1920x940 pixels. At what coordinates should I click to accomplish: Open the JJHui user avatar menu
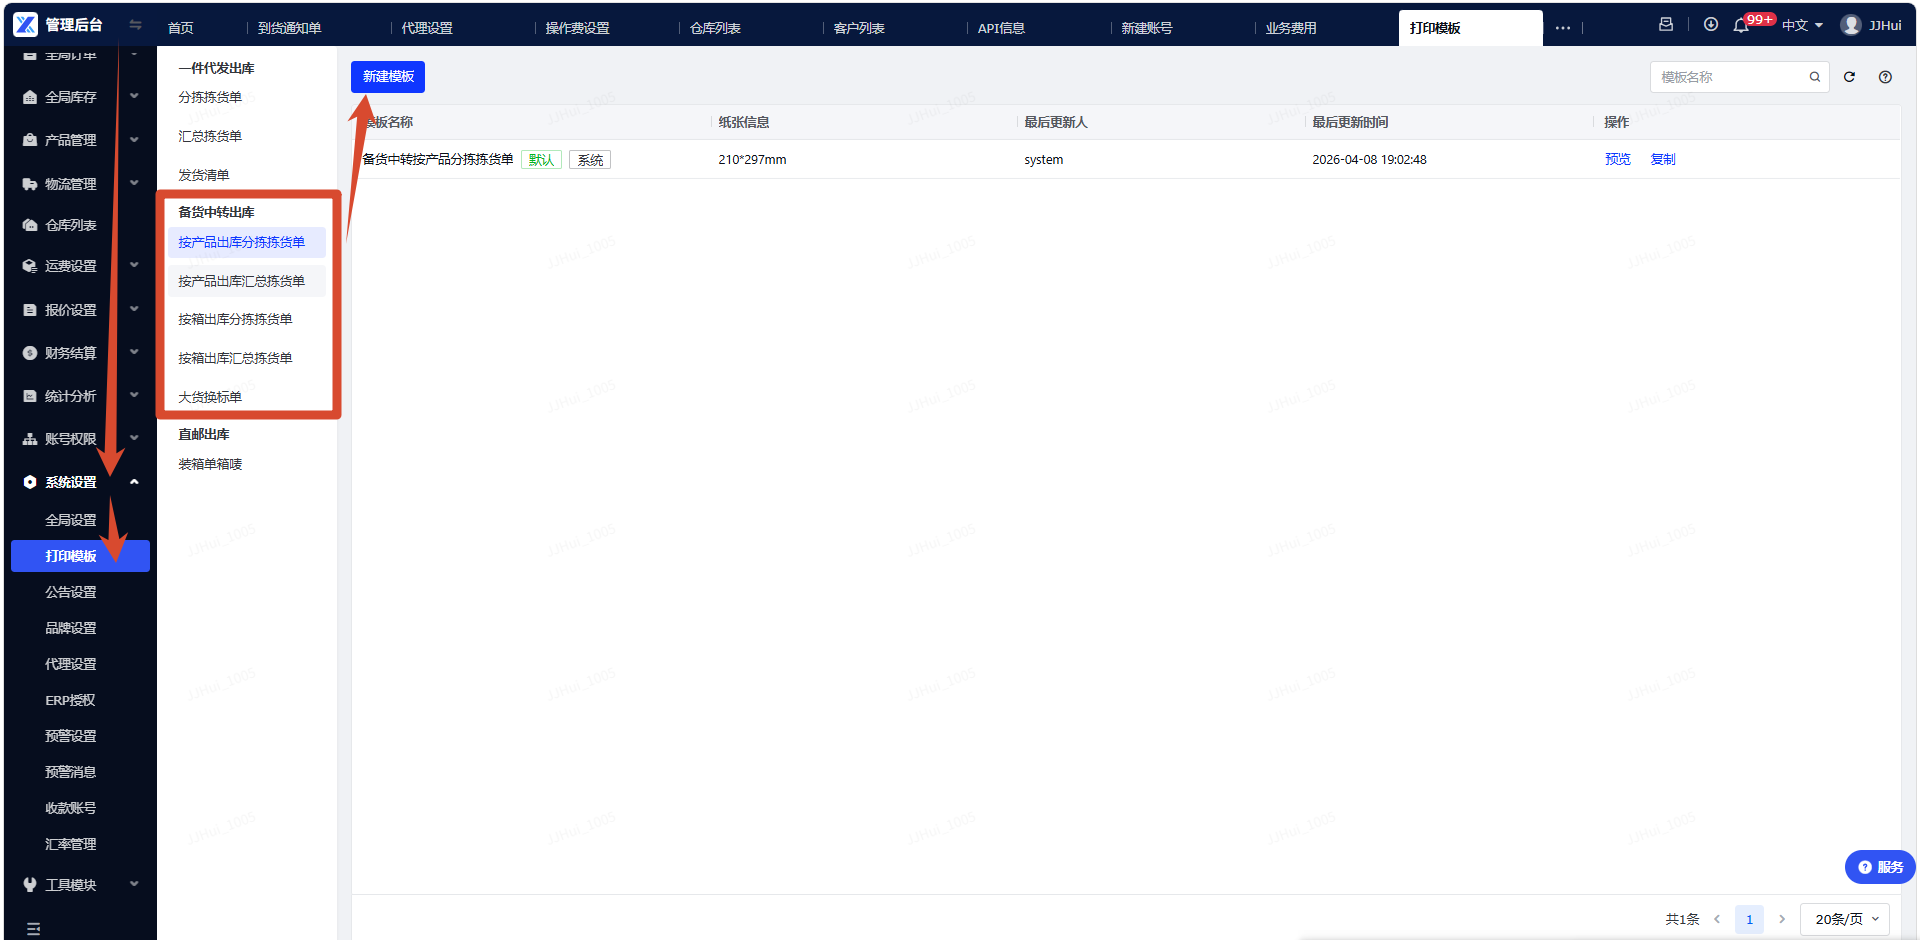1851,25
